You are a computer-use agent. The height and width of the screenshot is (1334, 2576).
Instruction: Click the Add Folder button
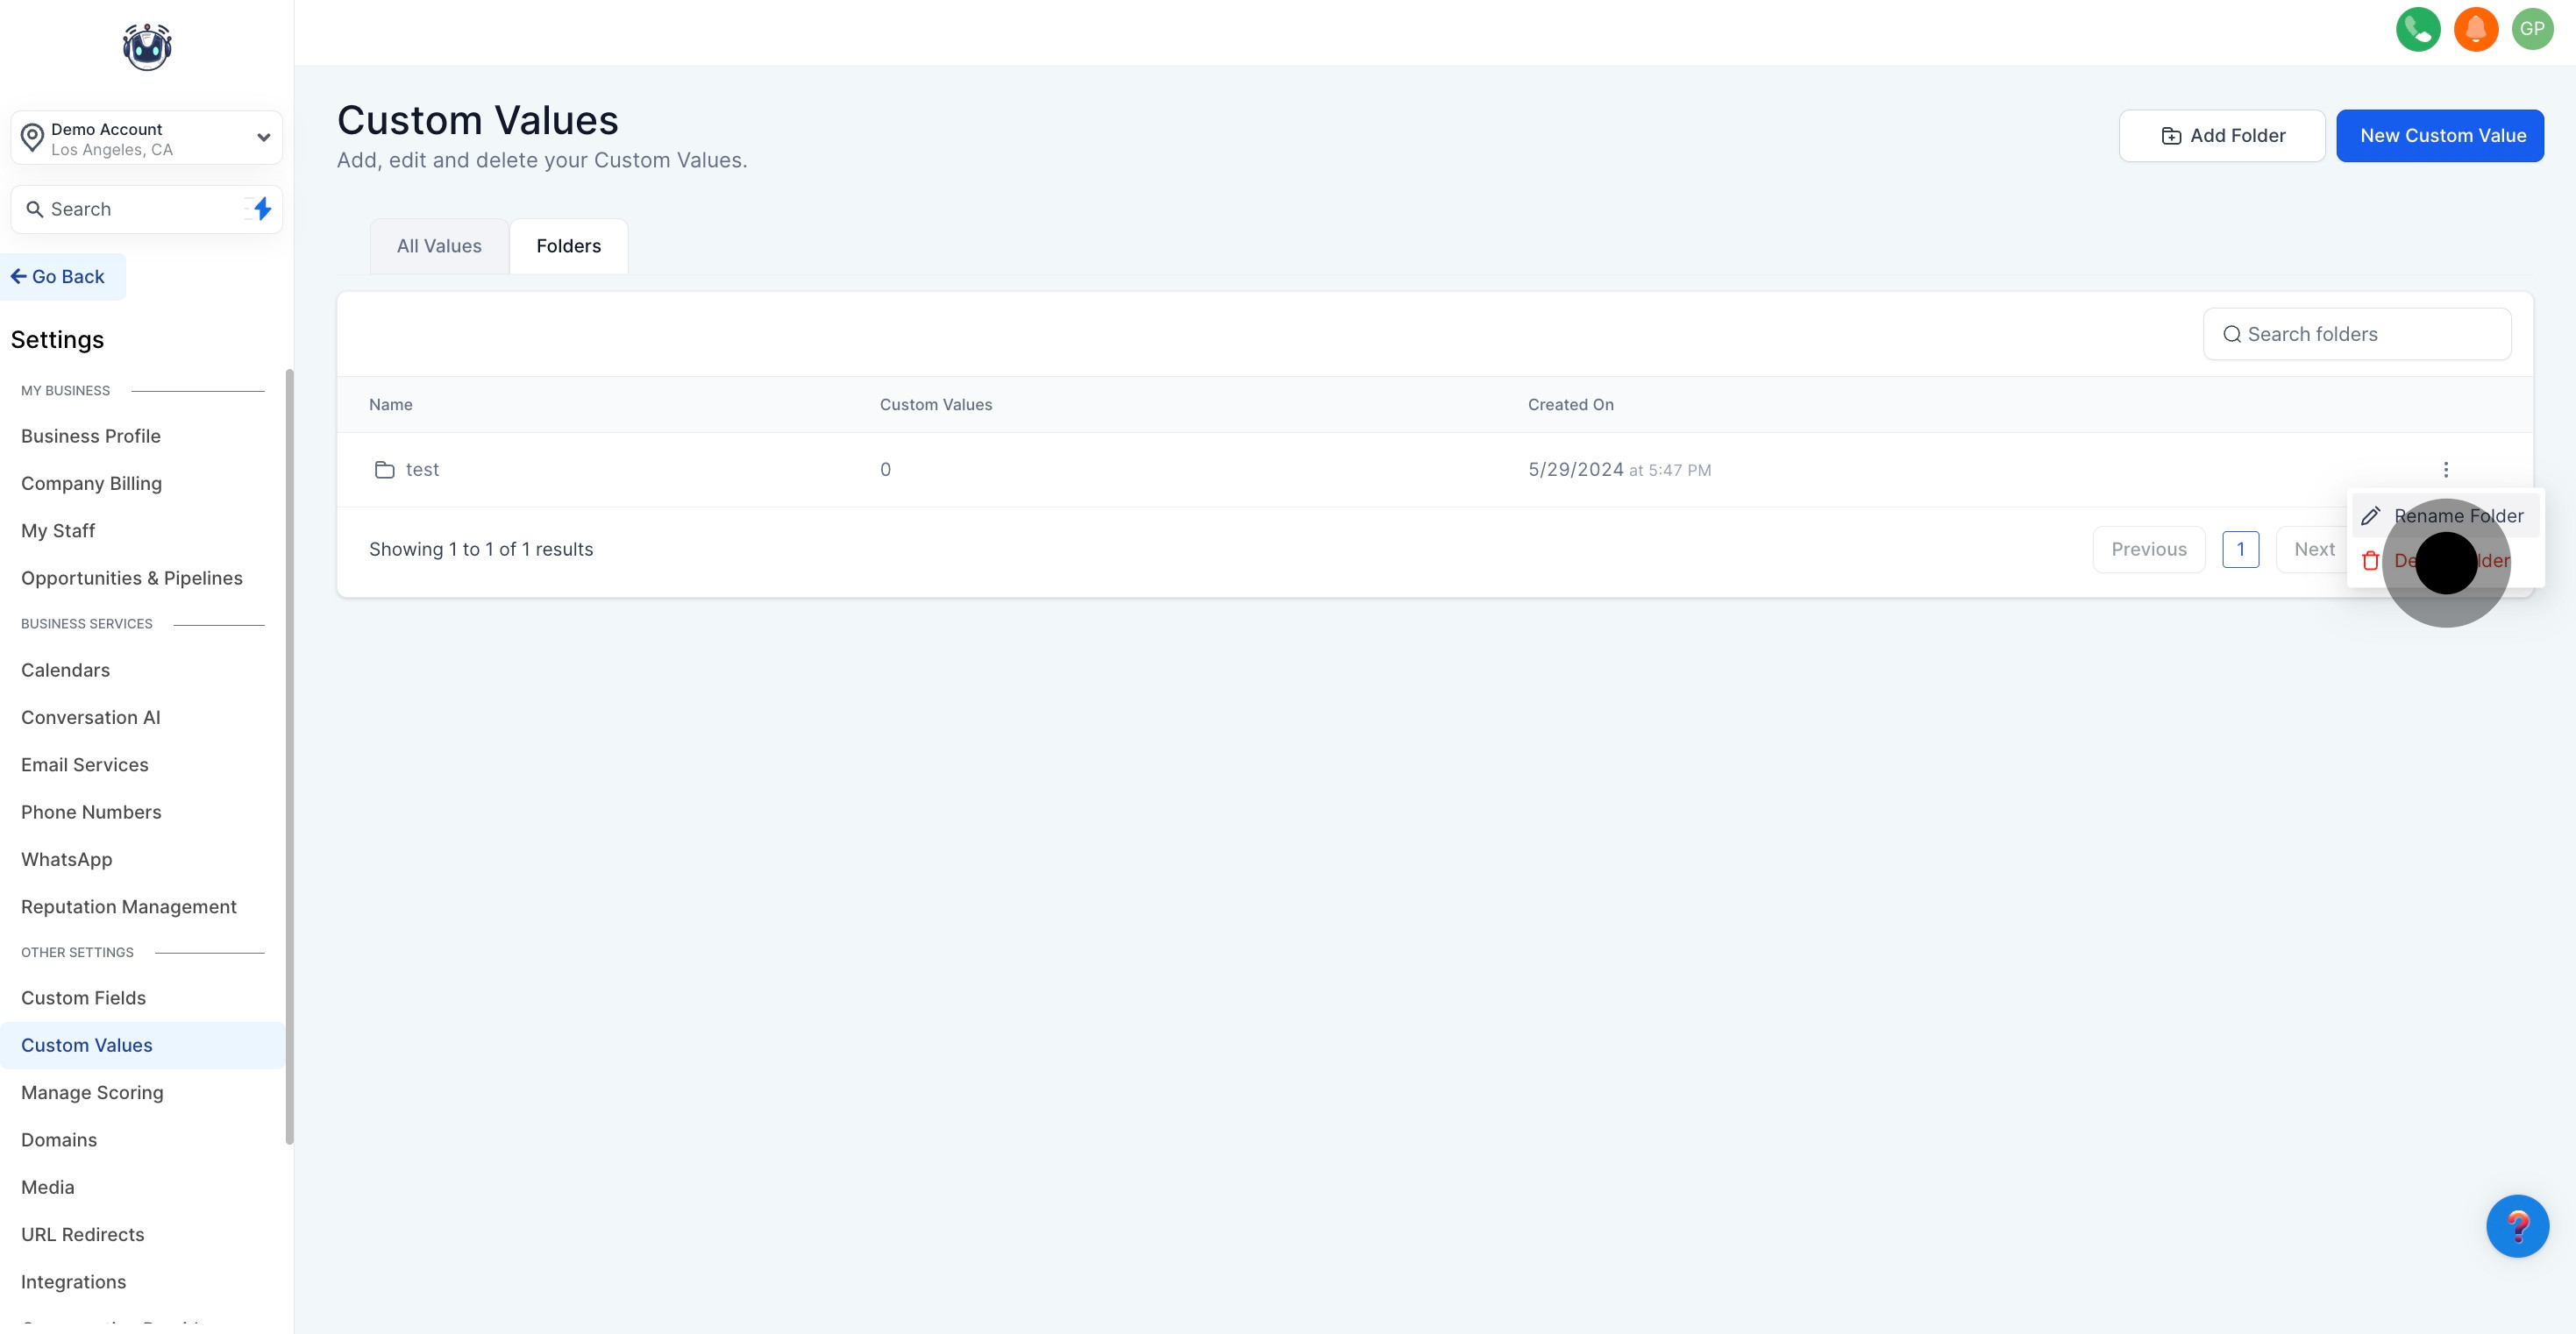2221,136
